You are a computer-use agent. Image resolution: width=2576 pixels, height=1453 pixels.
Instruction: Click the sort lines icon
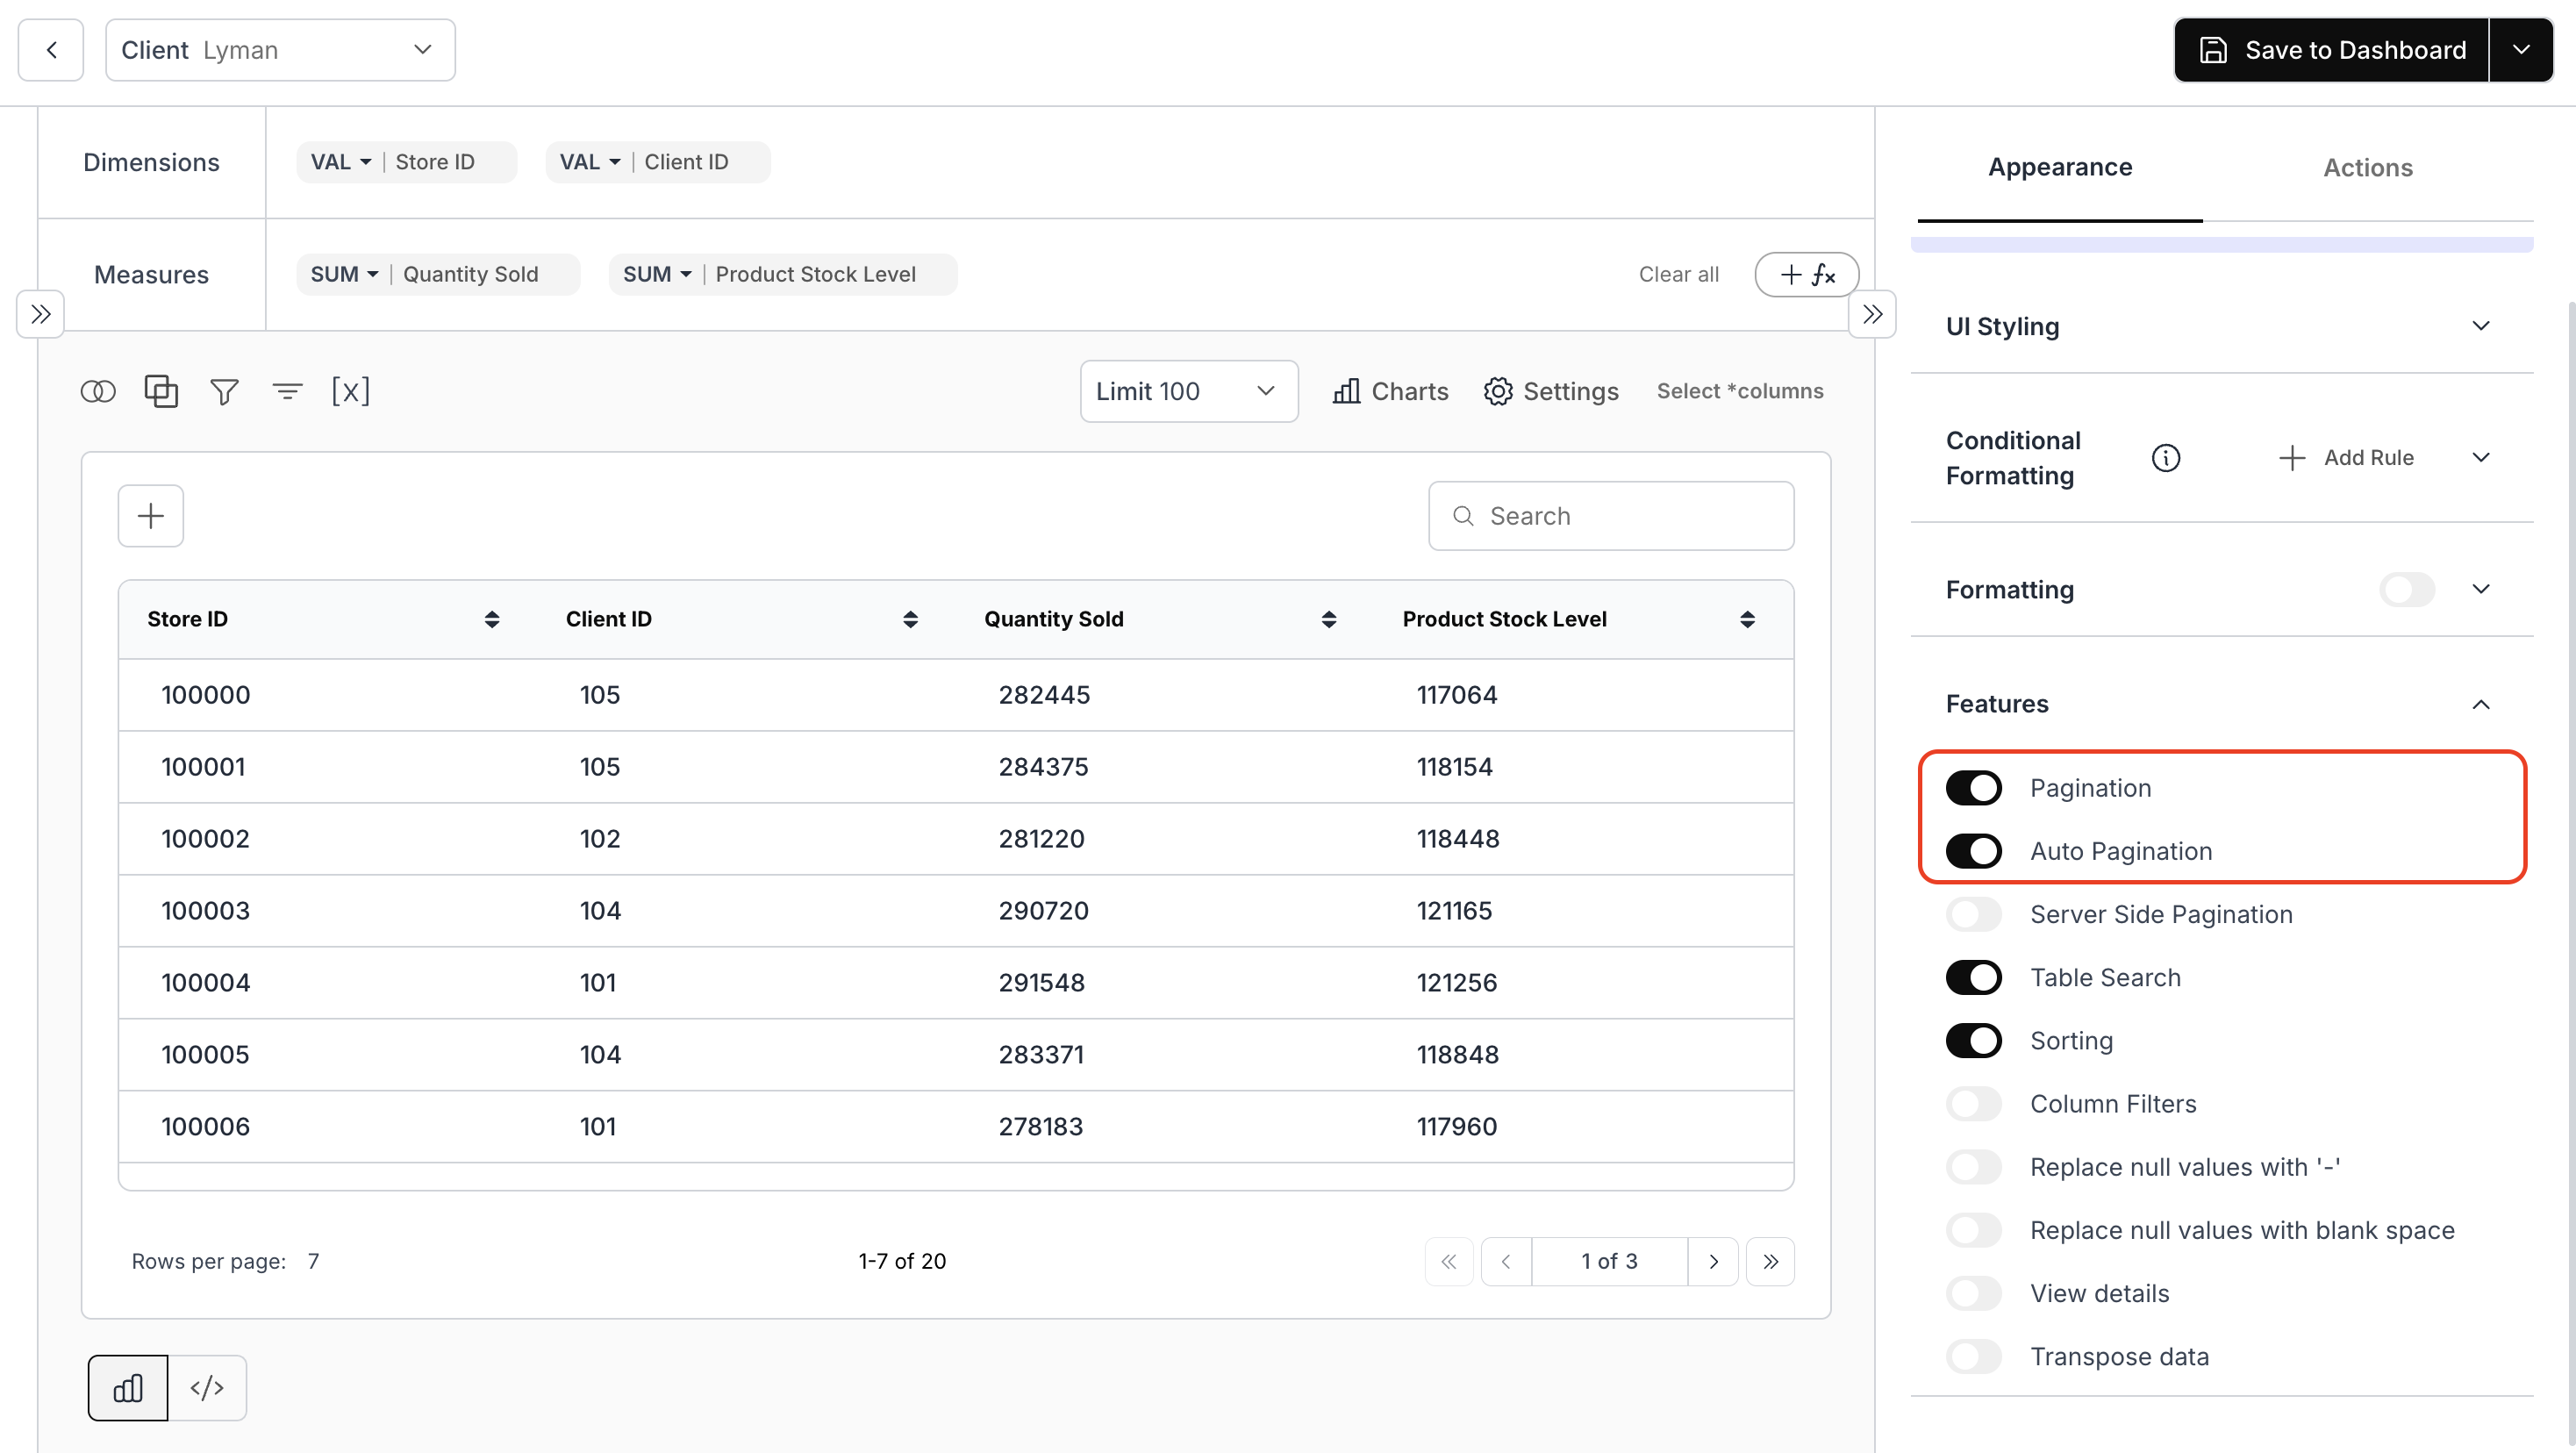287,391
